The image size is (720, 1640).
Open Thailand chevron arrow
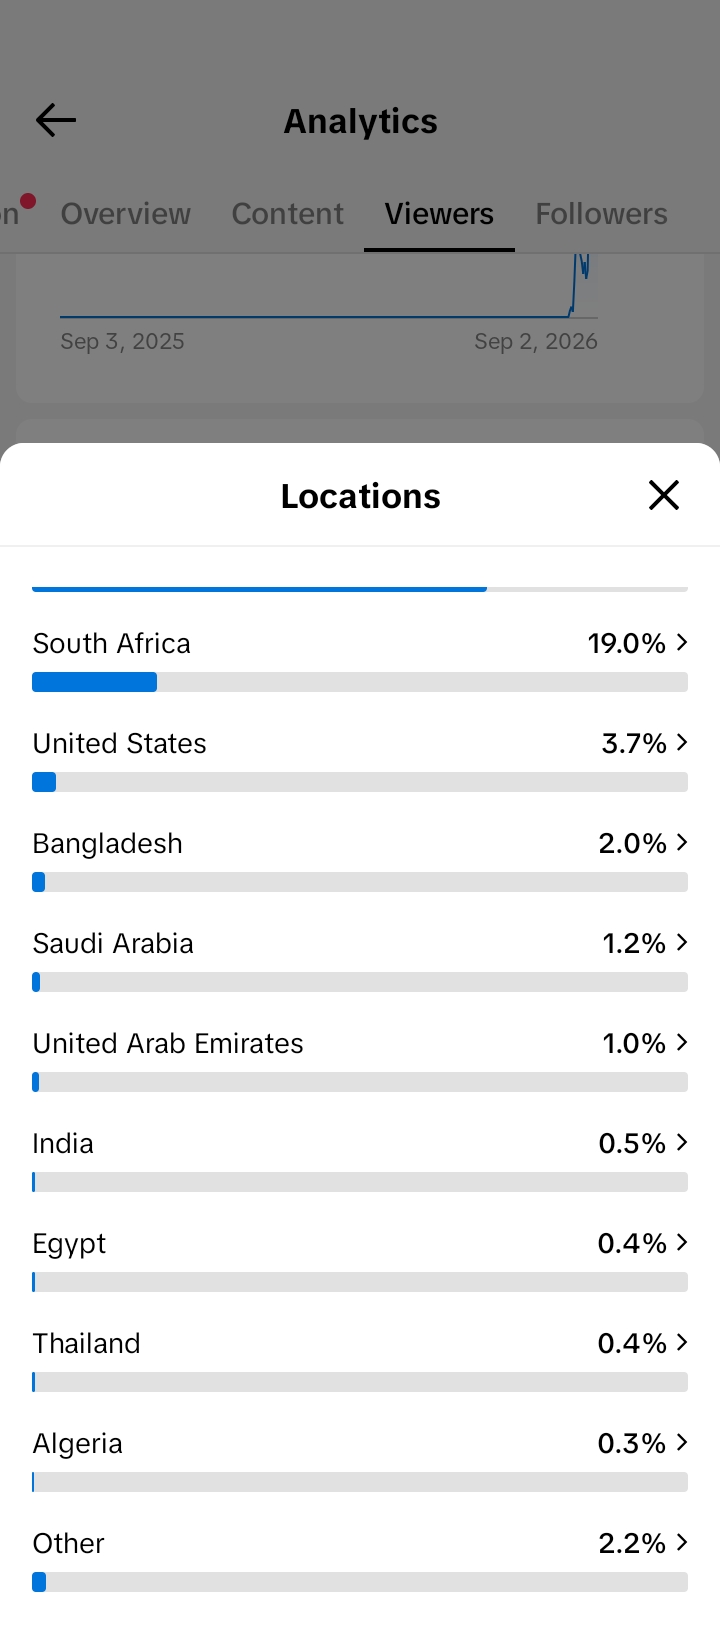pos(682,1342)
